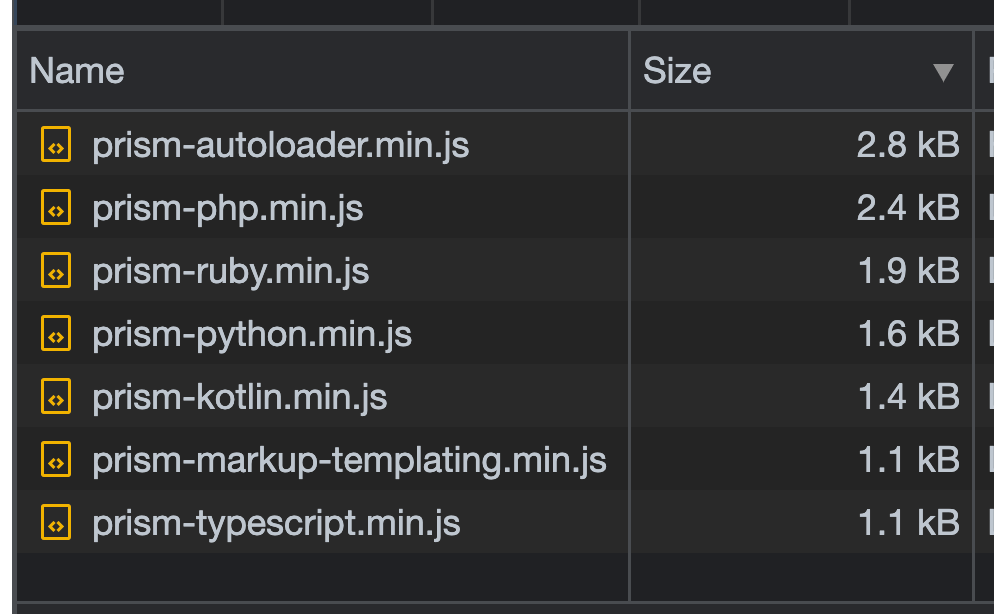Click the script icon beside prism-php.min.js

56,207
